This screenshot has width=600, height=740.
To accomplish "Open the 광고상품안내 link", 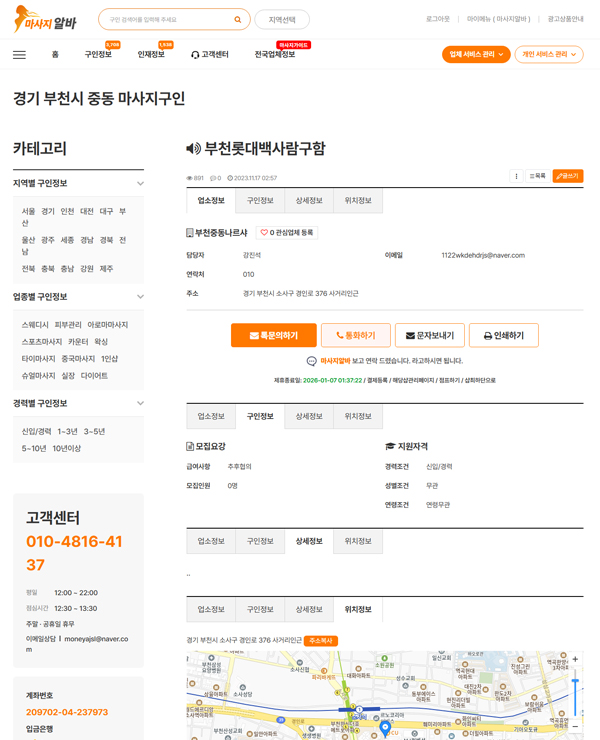I will tap(566, 19).
